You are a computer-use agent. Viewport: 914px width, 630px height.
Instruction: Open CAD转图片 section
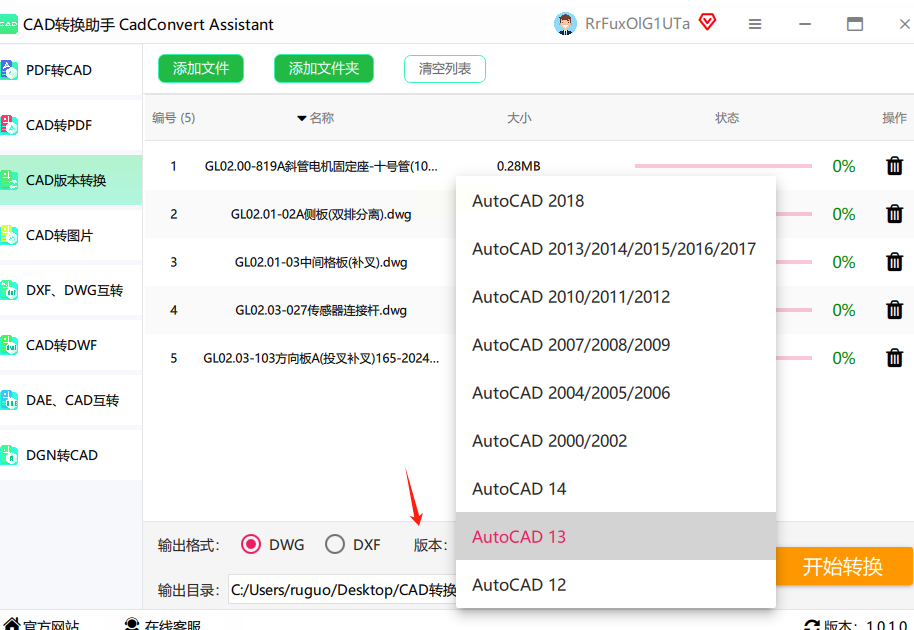tap(71, 235)
